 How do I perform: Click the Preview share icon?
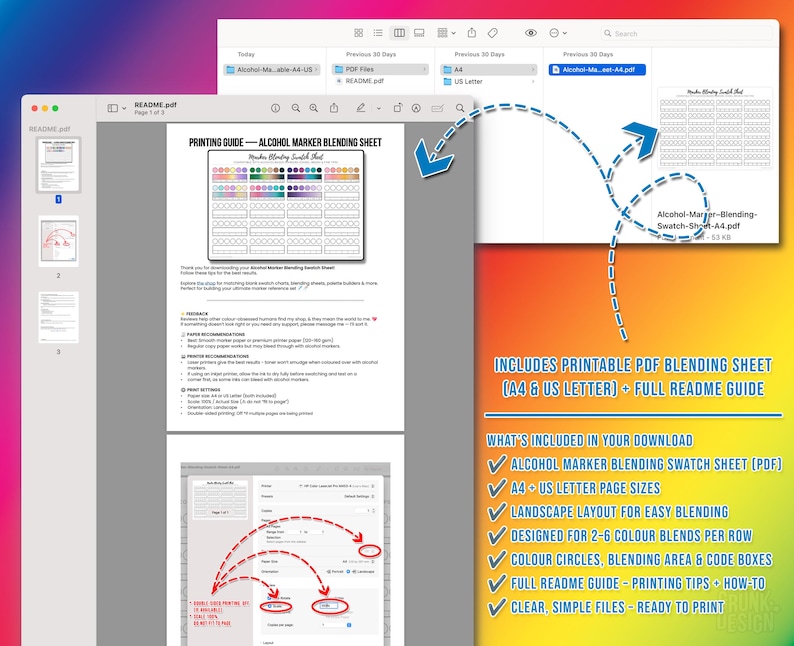(x=334, y=108)
